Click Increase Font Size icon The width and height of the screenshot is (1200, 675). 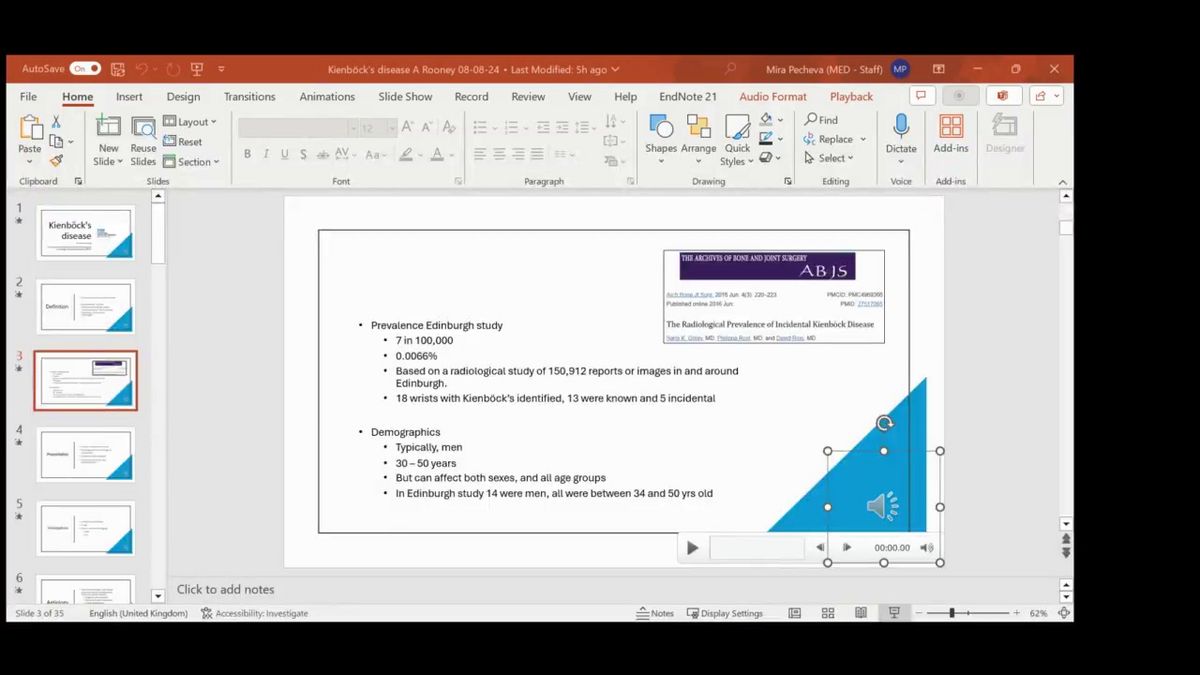pos(407,127)
